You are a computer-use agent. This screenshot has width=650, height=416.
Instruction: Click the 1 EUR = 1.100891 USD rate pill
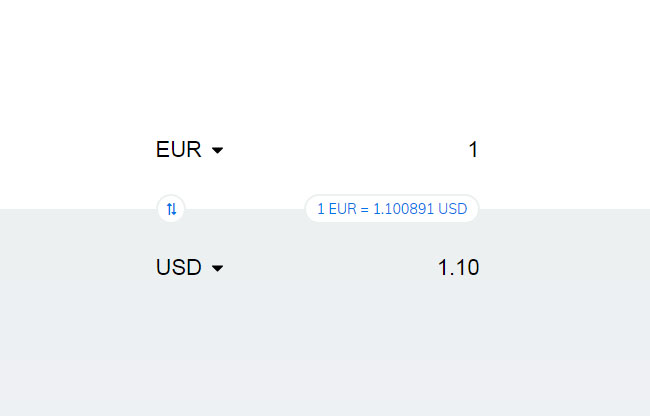tap(392, 209)
